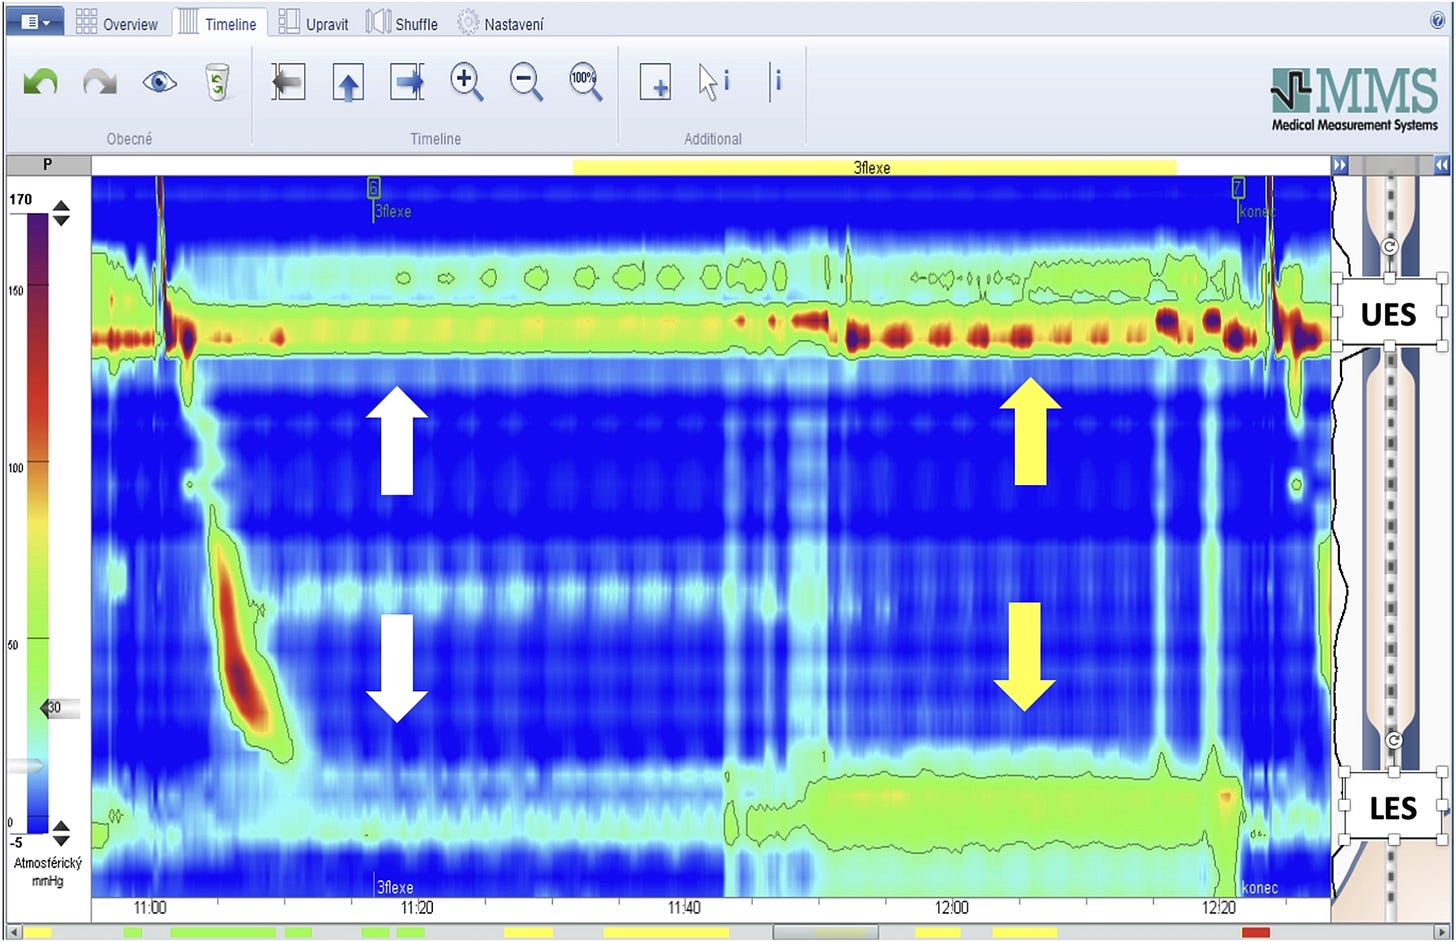The image size is (1456, 942).
Task: Lower the bottom pressure scale limit
Action: click(61, 839)
